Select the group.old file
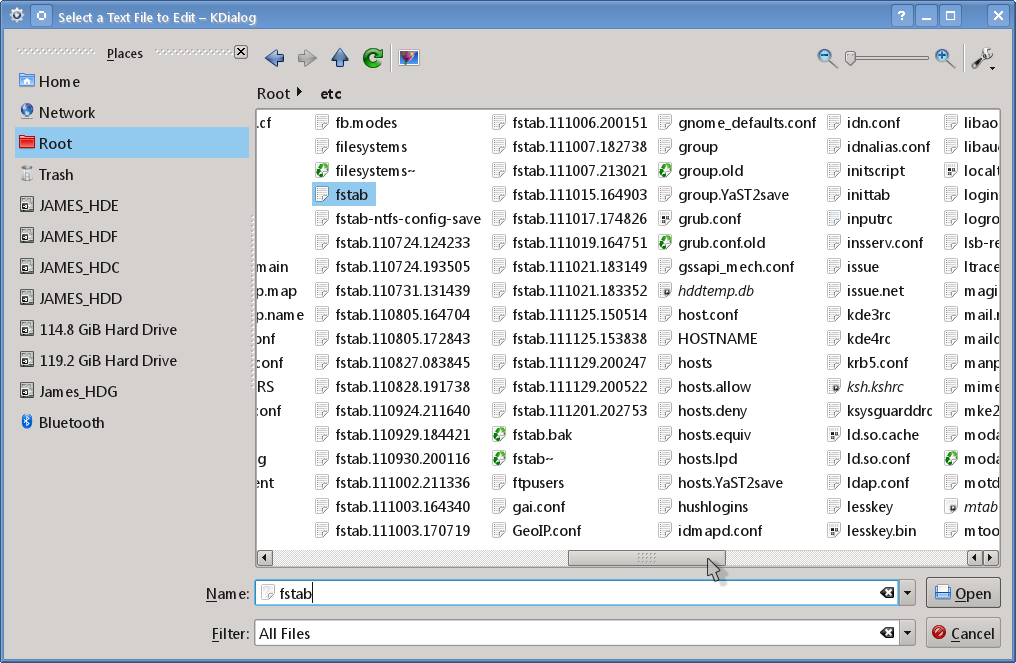Image resolution: width=1016 pixels, height=663 pixels. click(701, 171)
